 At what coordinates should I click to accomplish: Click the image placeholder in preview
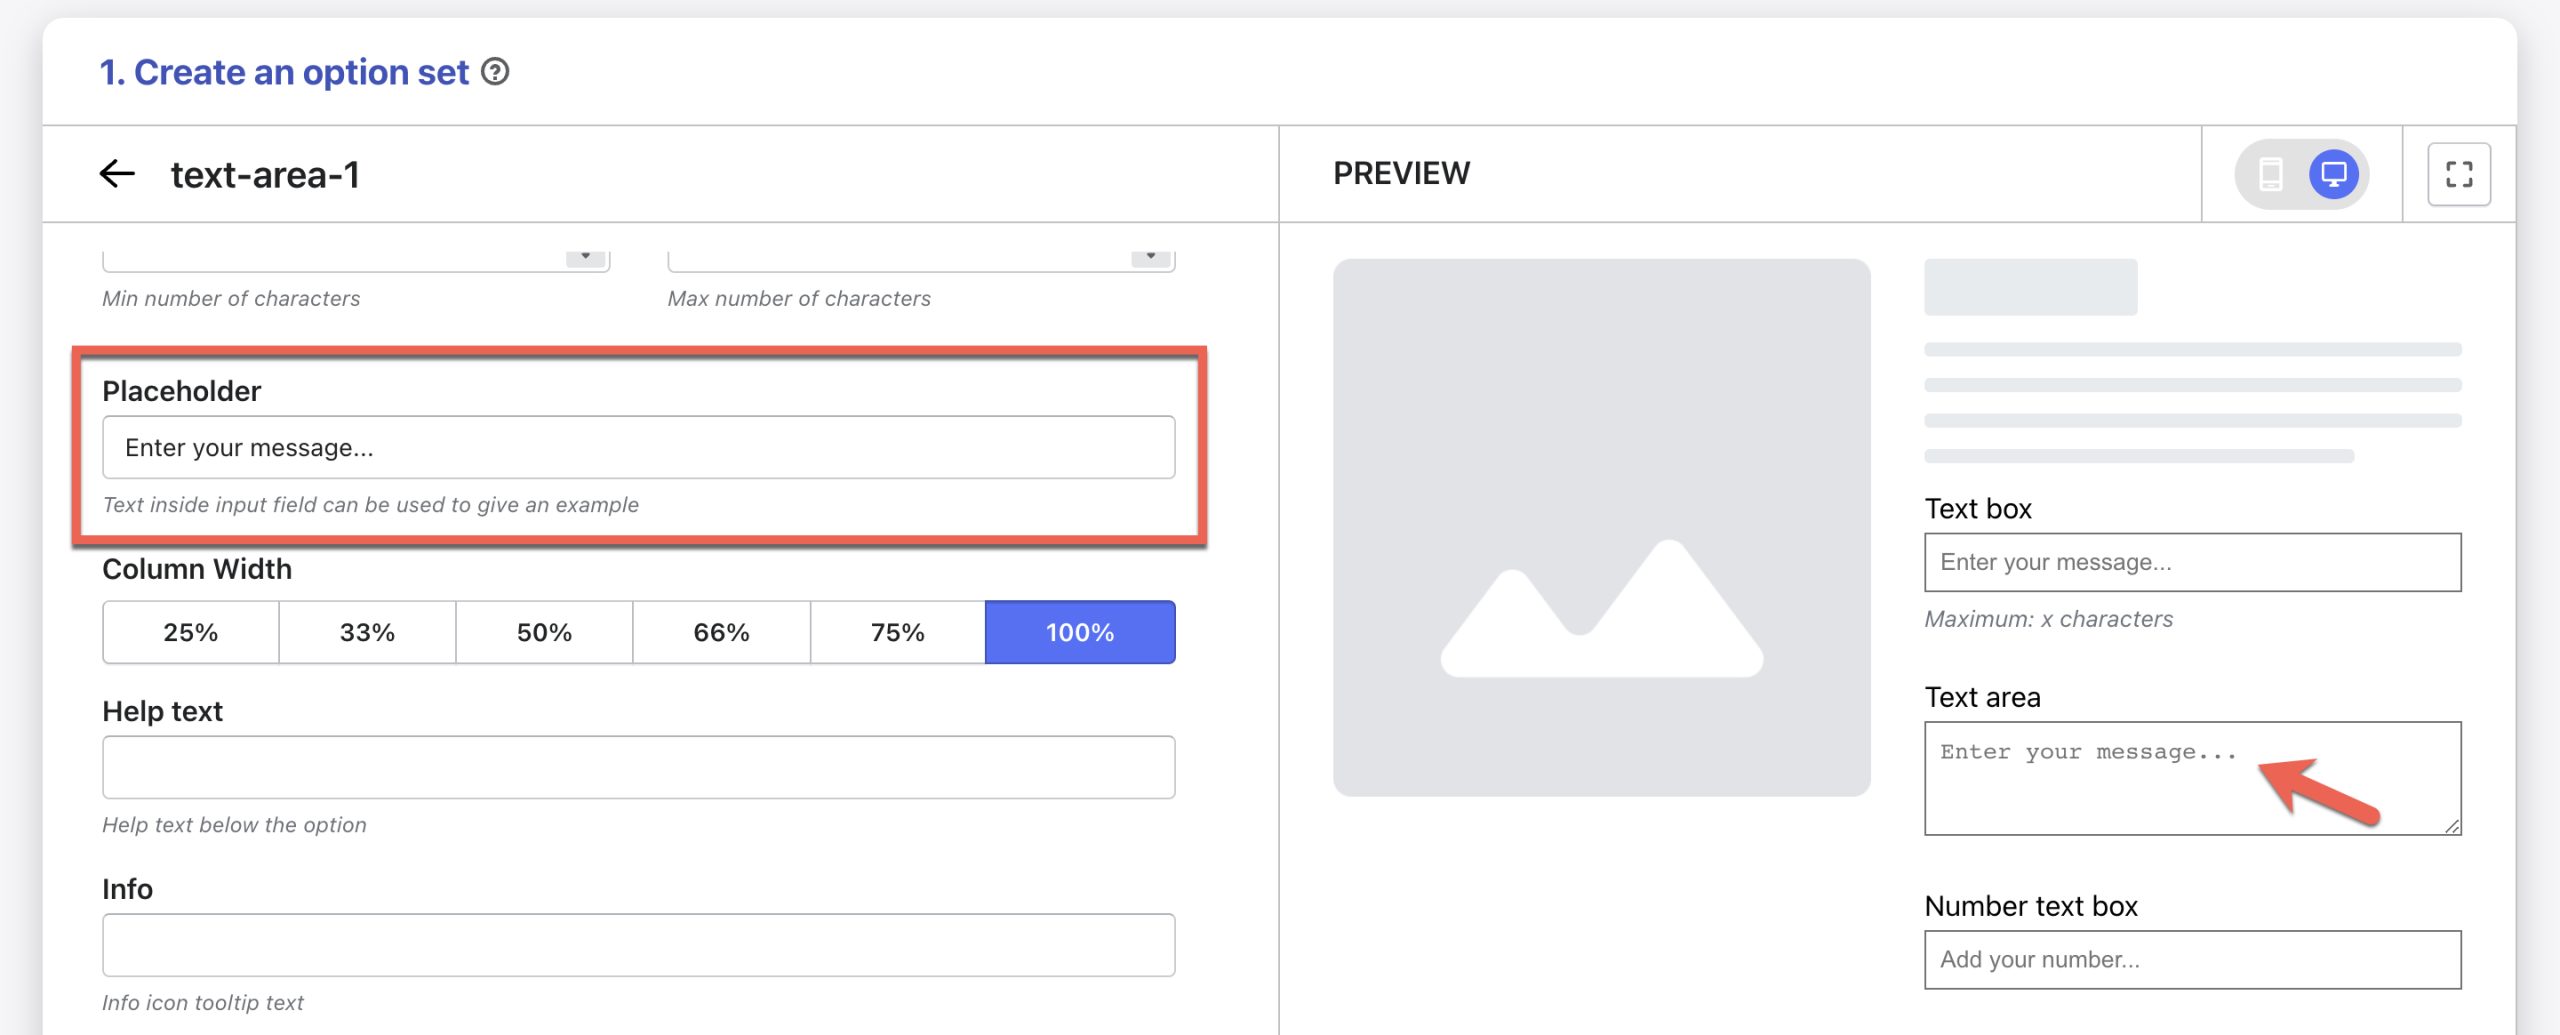[1601, 527]
